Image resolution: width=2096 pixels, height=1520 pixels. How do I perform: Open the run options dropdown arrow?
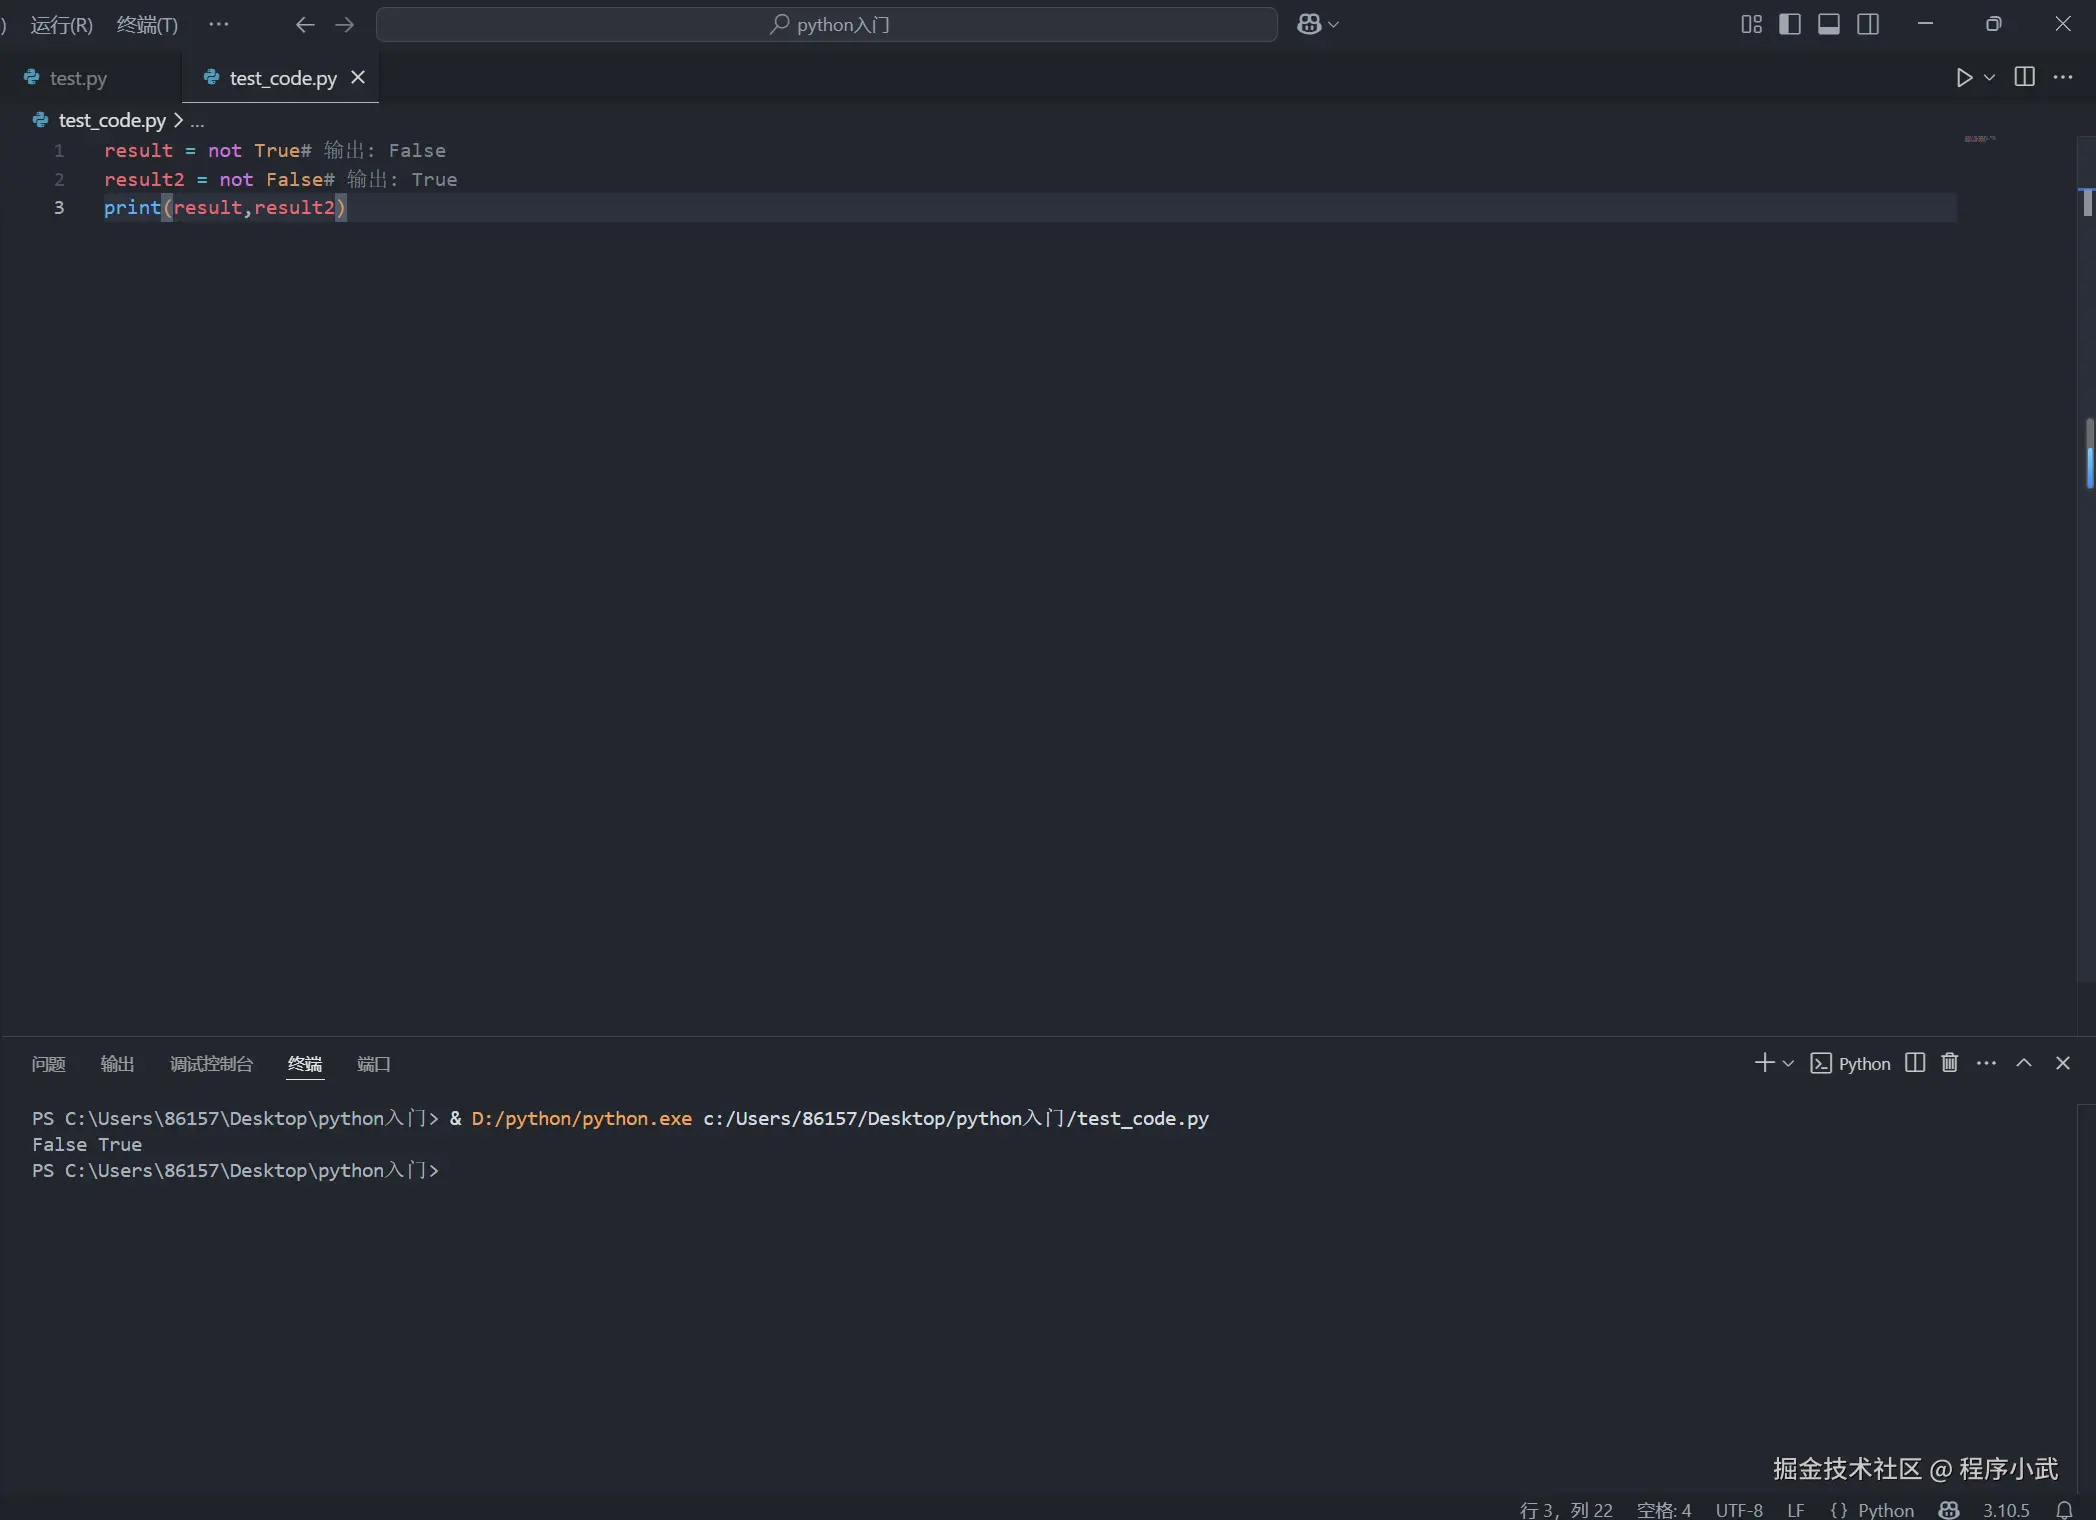tap(1989, 78)
